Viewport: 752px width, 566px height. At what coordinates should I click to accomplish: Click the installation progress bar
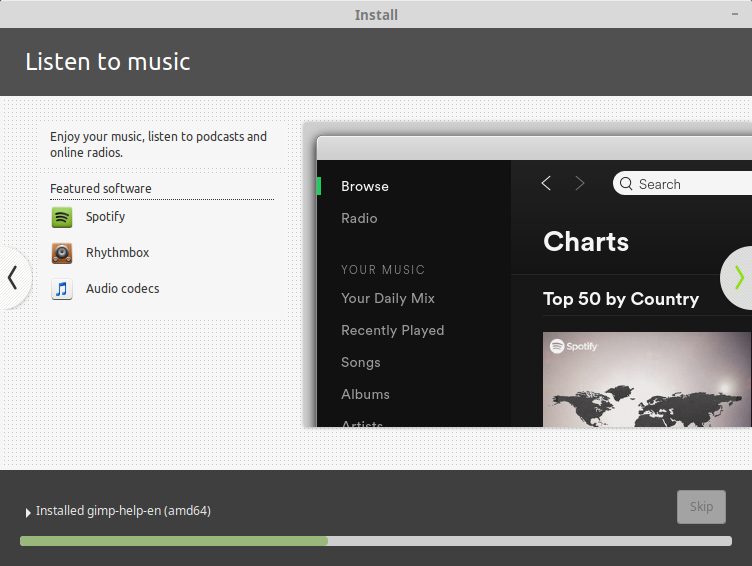pyautogui.click(x=375, y=541)
